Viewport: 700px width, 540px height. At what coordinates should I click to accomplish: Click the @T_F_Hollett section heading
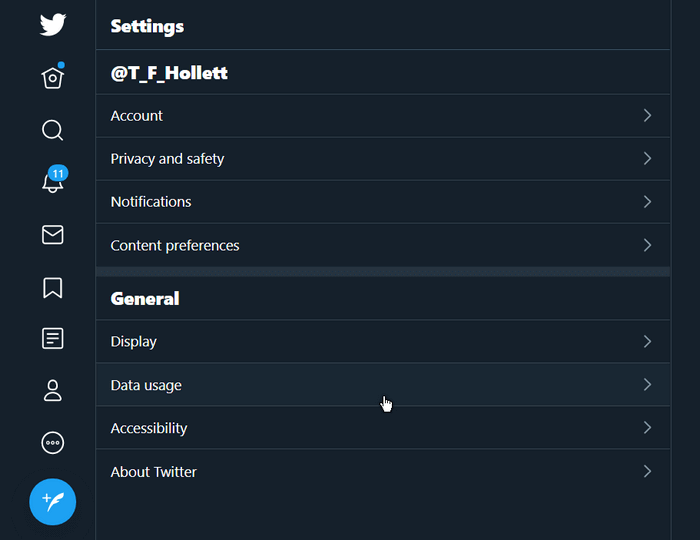click(x=169, y=73)
